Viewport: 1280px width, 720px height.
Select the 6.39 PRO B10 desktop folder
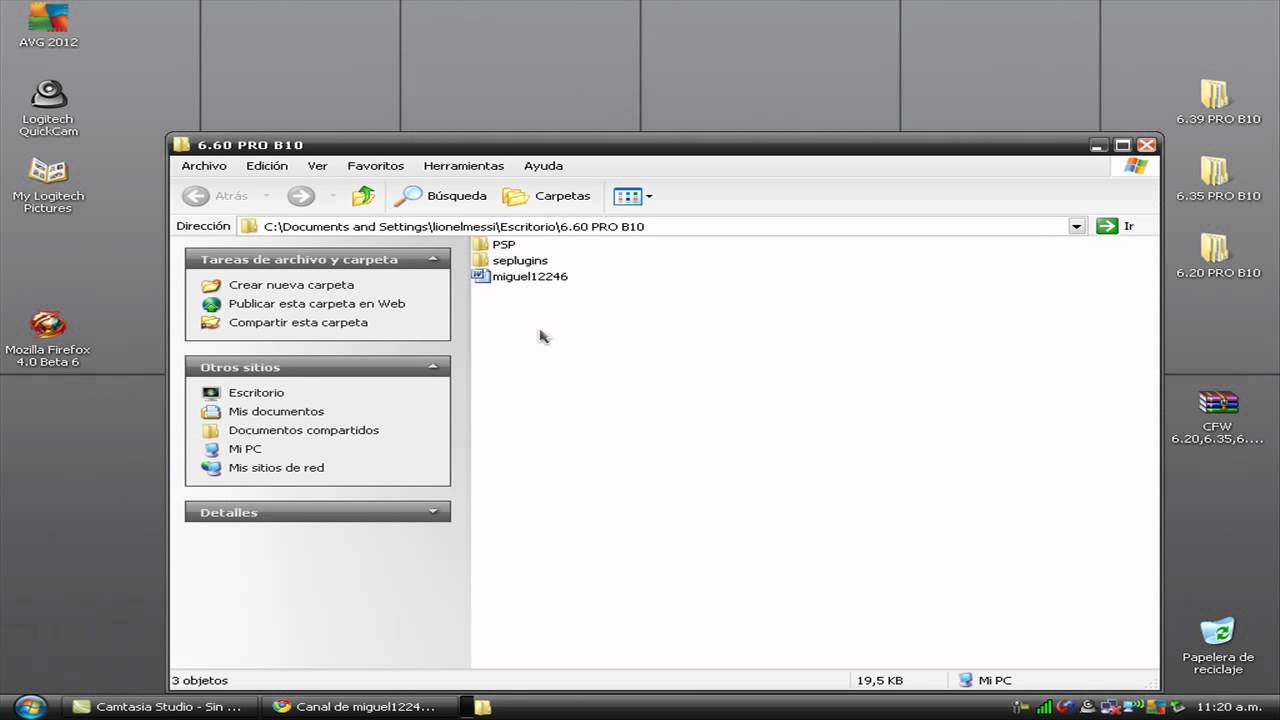pos(1217,102)
